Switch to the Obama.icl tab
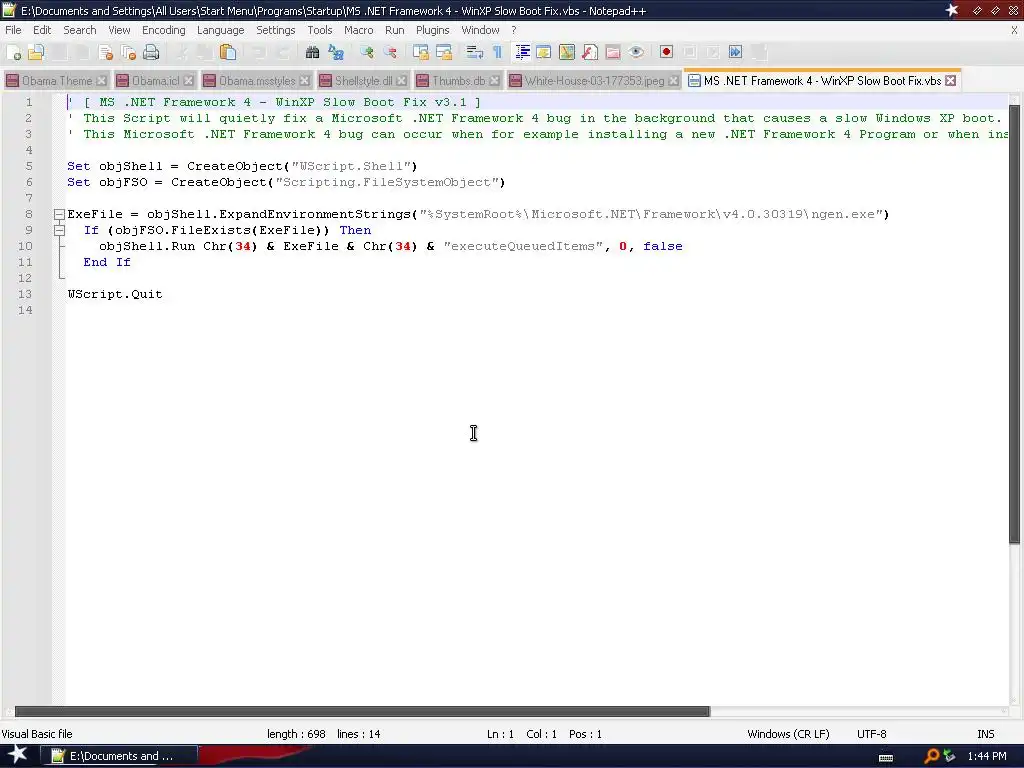Image resolution: width=1024 pixels, height=768 pixels. 155,80
